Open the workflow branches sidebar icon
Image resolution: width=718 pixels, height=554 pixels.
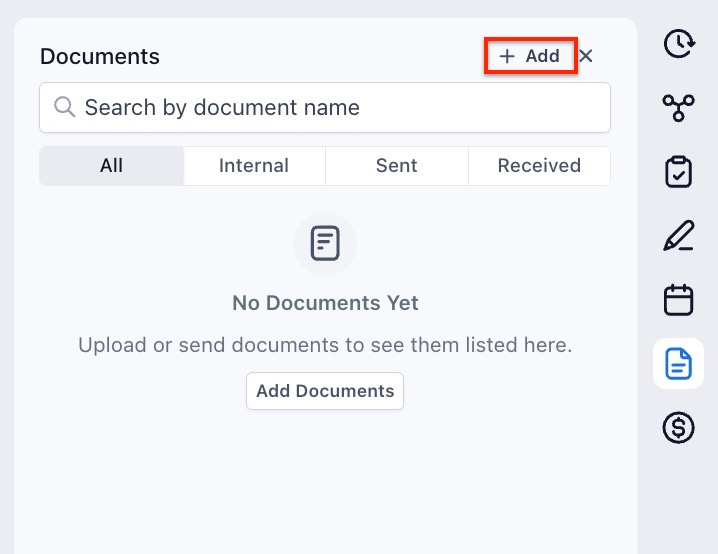[x=679, y=107]
